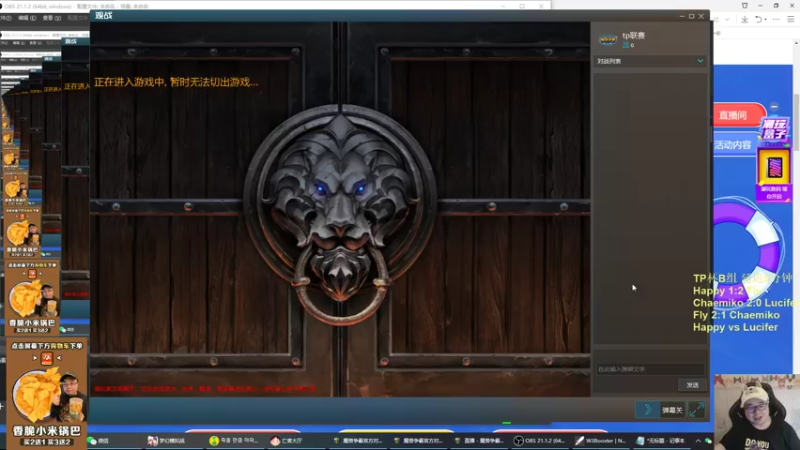The image size is (800, 450).
Task: Click the viewer count icon under tp联赛
Action: click(x=626, y=45)
